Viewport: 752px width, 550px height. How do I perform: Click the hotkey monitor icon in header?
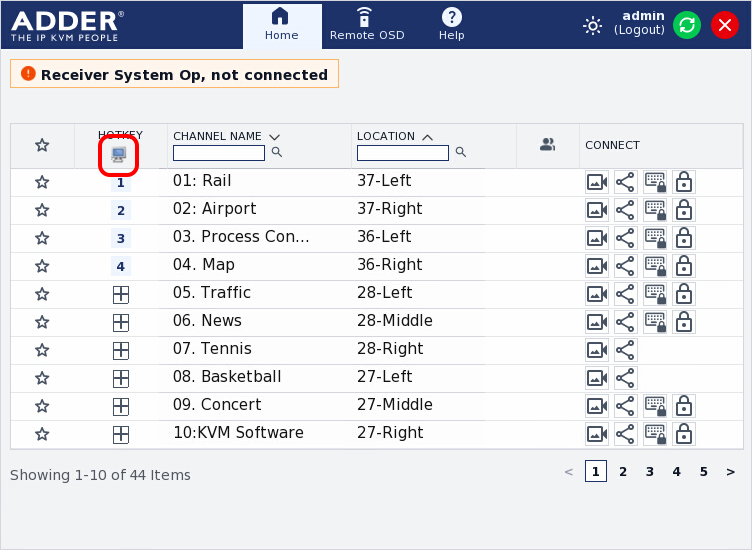coord(118,155)
